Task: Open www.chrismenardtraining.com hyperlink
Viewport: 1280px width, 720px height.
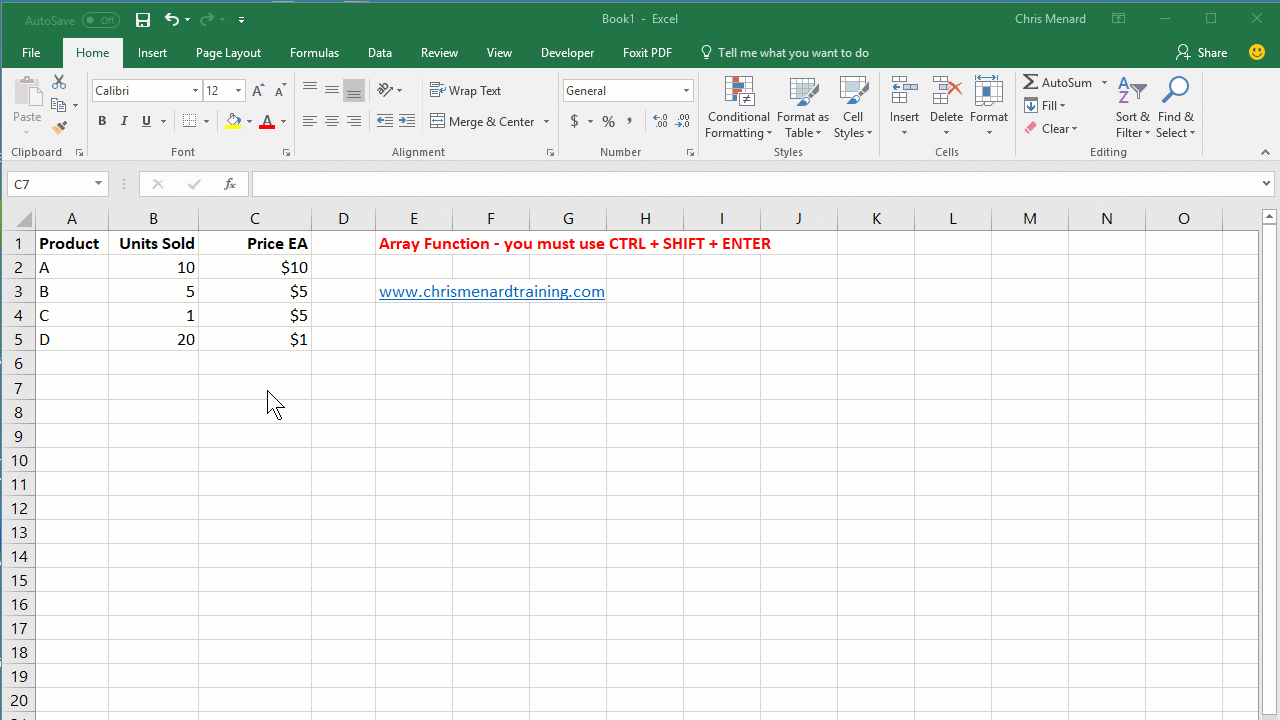Action: click(x=492, y=292)
